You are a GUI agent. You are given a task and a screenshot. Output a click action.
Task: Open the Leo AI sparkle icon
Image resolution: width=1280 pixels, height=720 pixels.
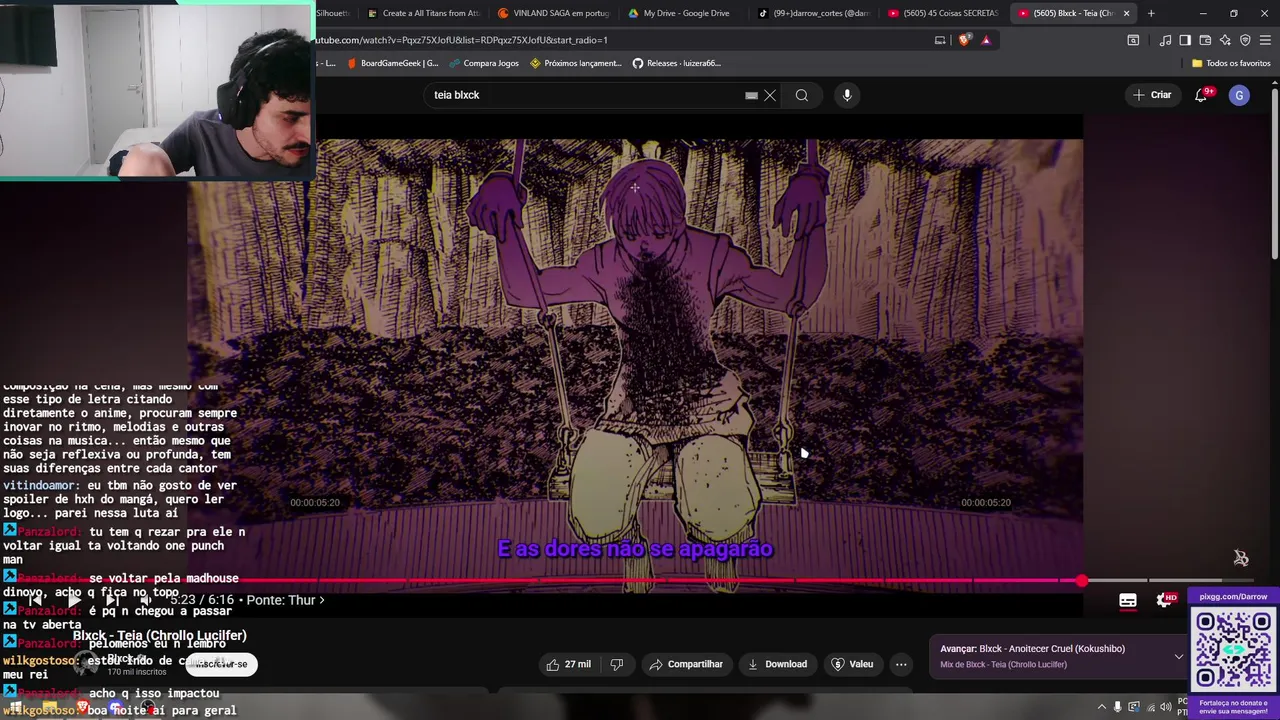coord(1225,40)
